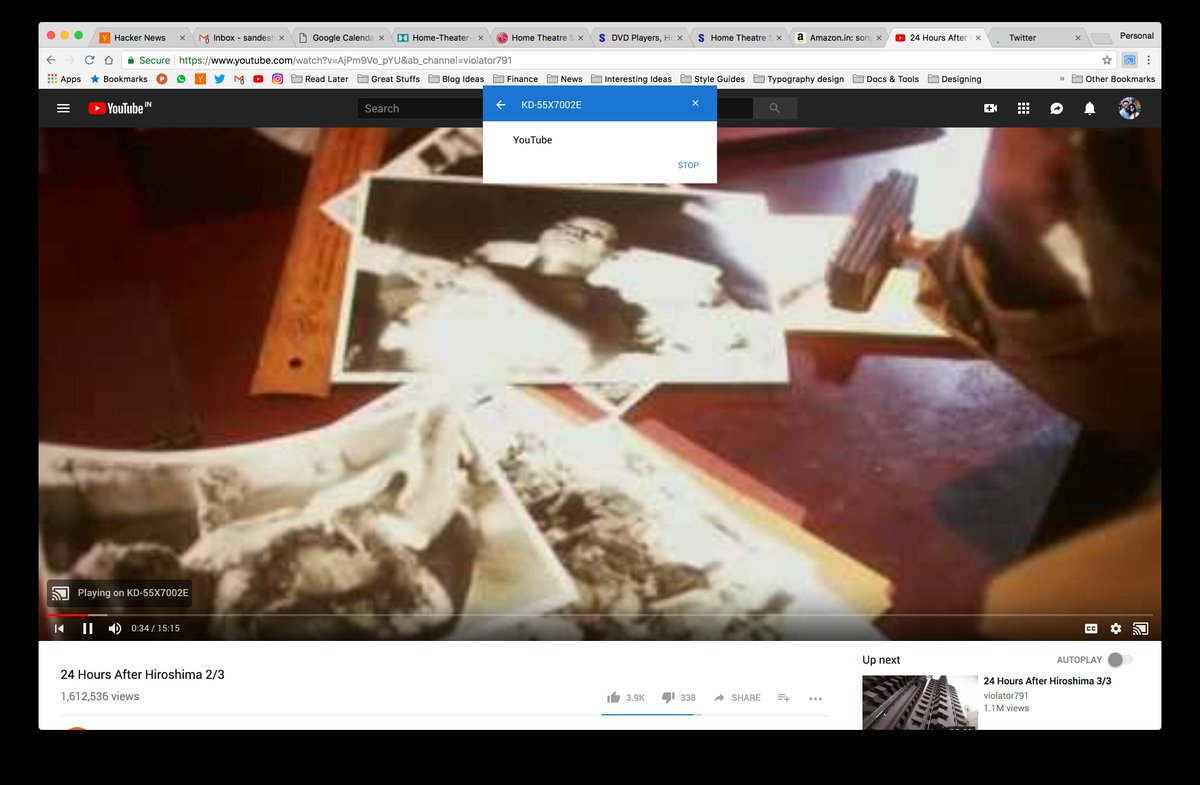Open the YouTube apps grid
Screen dimensions: 1200x785
tap(1023, 108)
